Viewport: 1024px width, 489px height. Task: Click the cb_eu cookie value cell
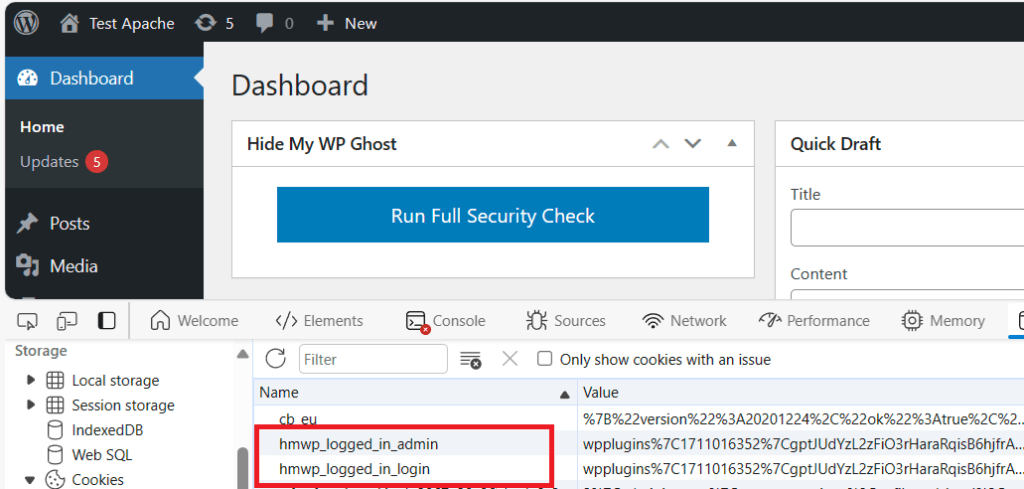801,418
